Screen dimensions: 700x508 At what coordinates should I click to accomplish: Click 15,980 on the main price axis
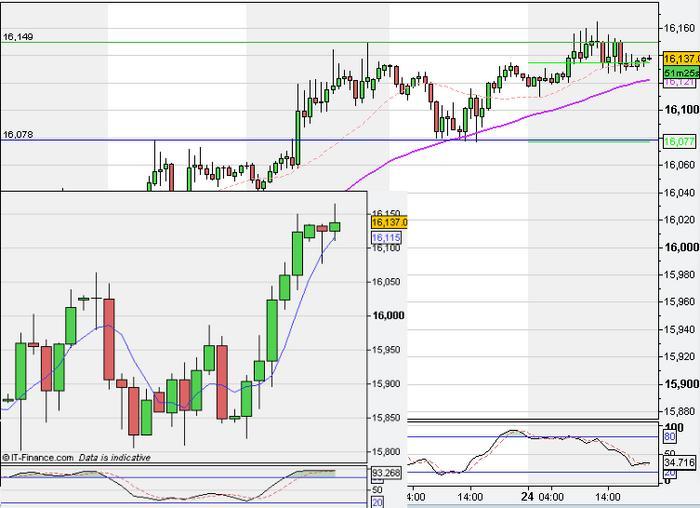point(679,275)
